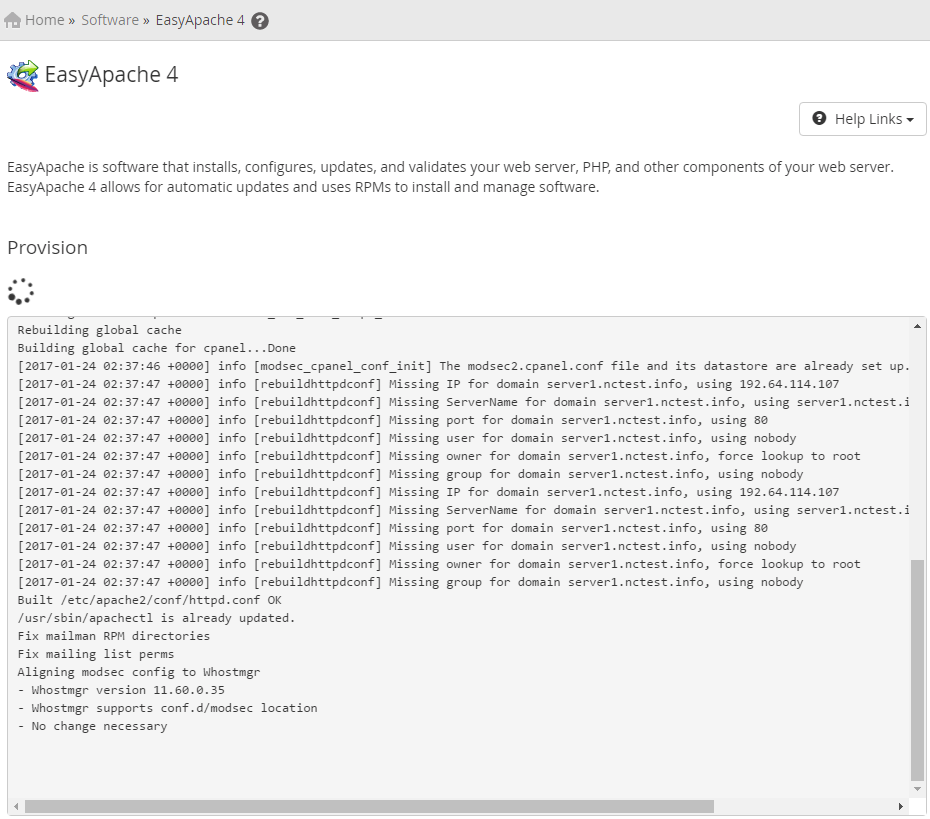Click horizontal scrollbar right arrow
Image resolution: width=930 pixels, height=819 pixels.
coord(901,807)
